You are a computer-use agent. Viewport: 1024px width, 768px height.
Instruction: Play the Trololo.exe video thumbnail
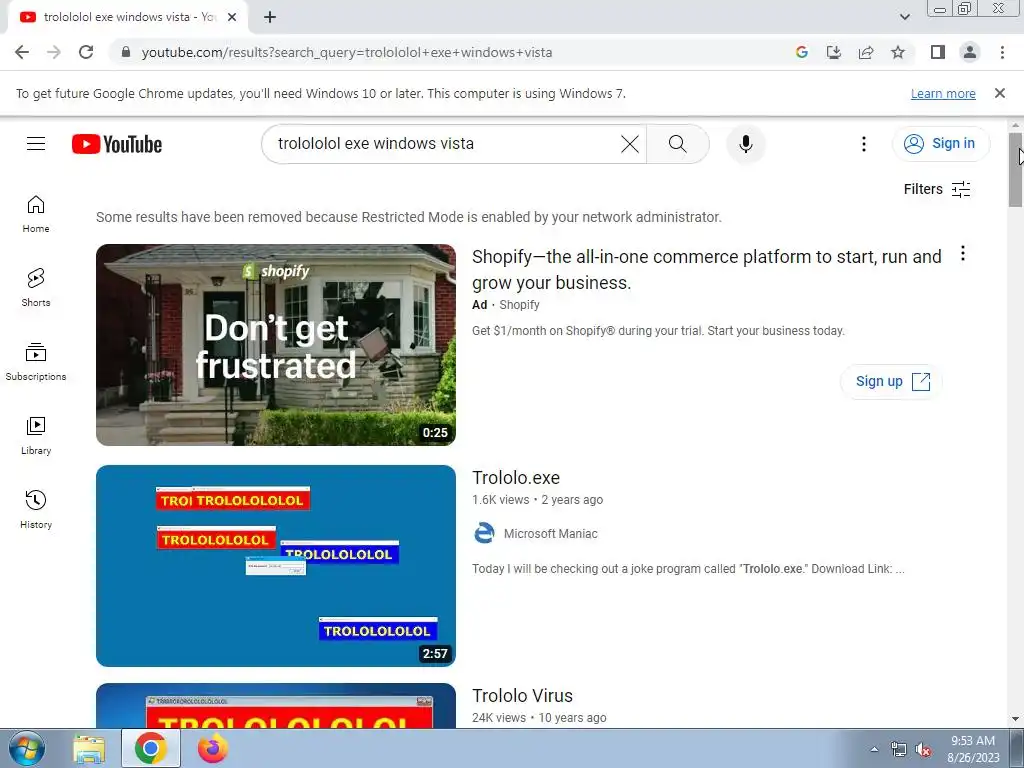276,566
